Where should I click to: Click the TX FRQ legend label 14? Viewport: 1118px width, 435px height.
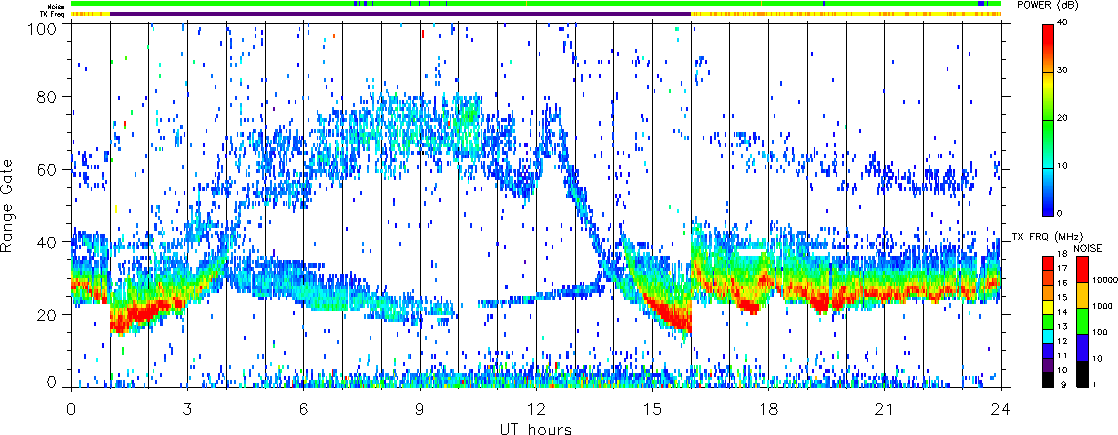(x=1062, y=312)
